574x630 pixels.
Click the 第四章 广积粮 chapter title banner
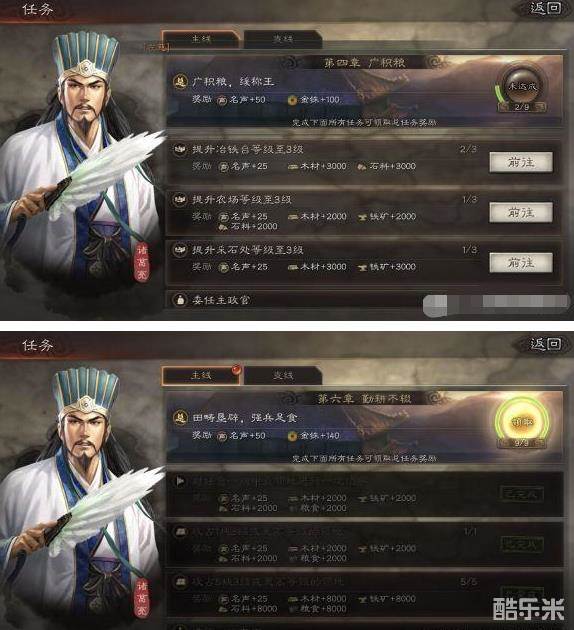point(364,62)
